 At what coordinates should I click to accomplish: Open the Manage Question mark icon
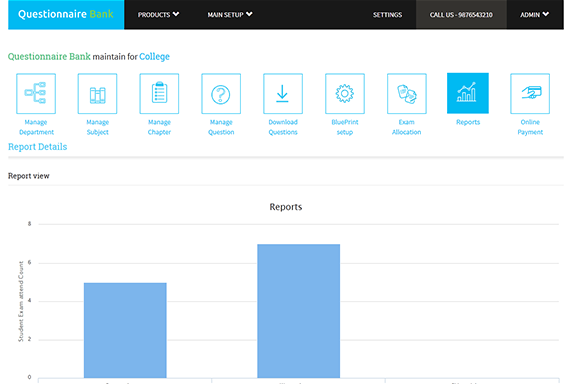click(x=221, y=94)
